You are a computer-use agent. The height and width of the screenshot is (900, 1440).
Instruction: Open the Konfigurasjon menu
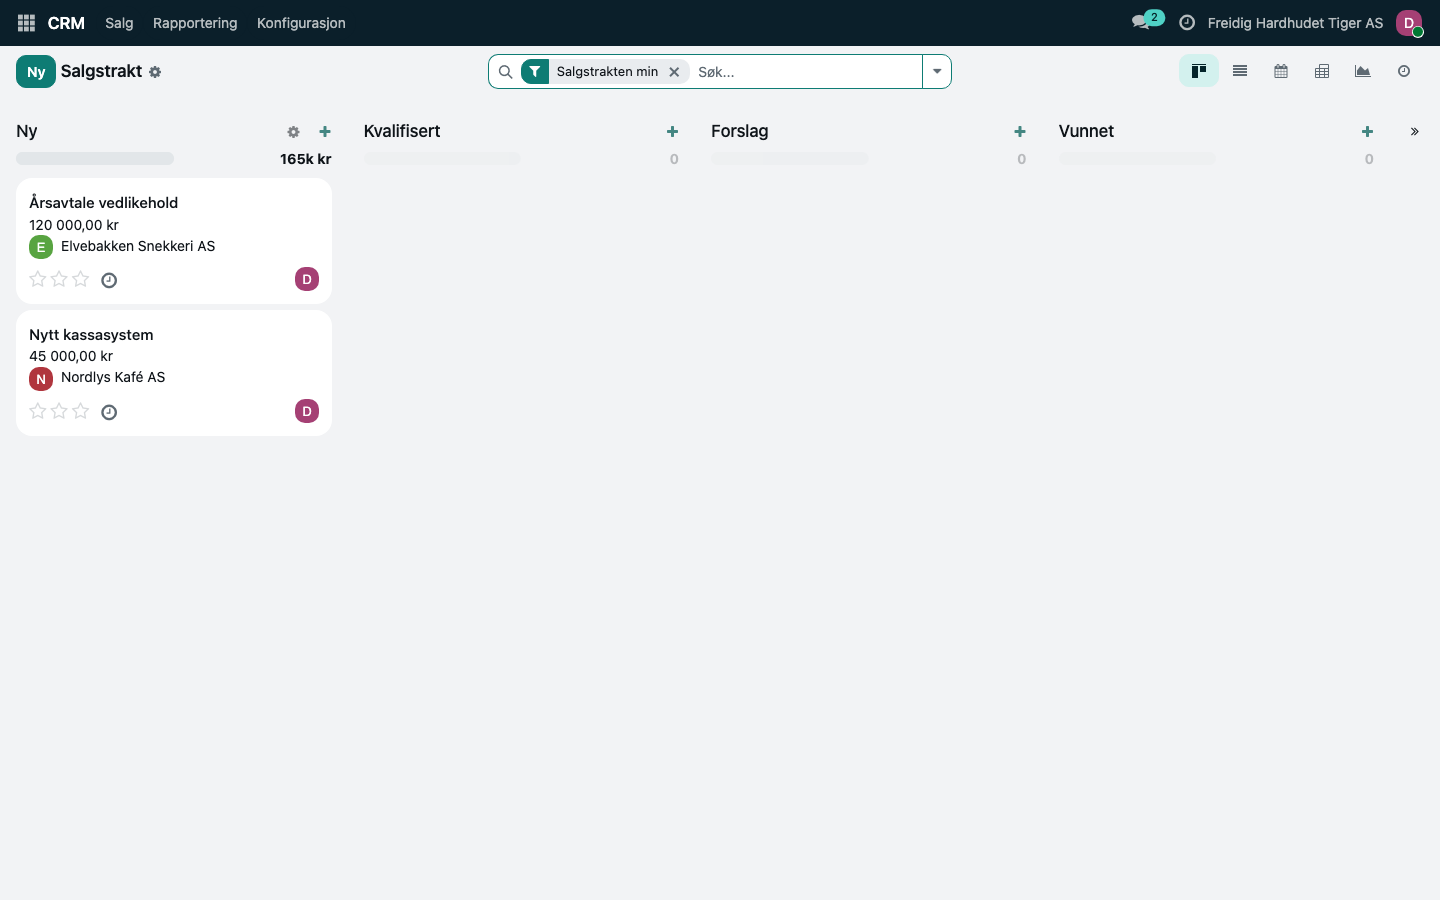click(x=301, y=23)
